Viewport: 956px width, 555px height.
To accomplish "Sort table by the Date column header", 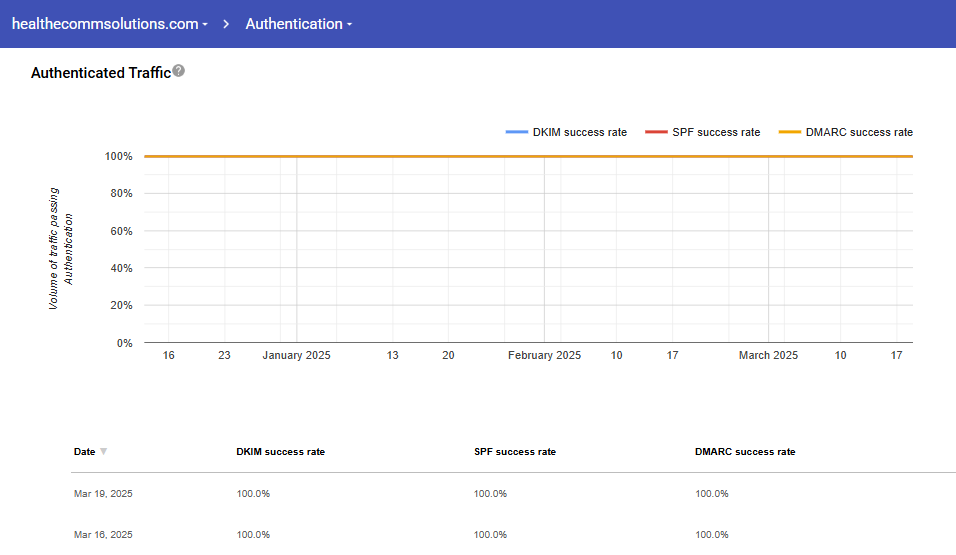I will 84,452.
